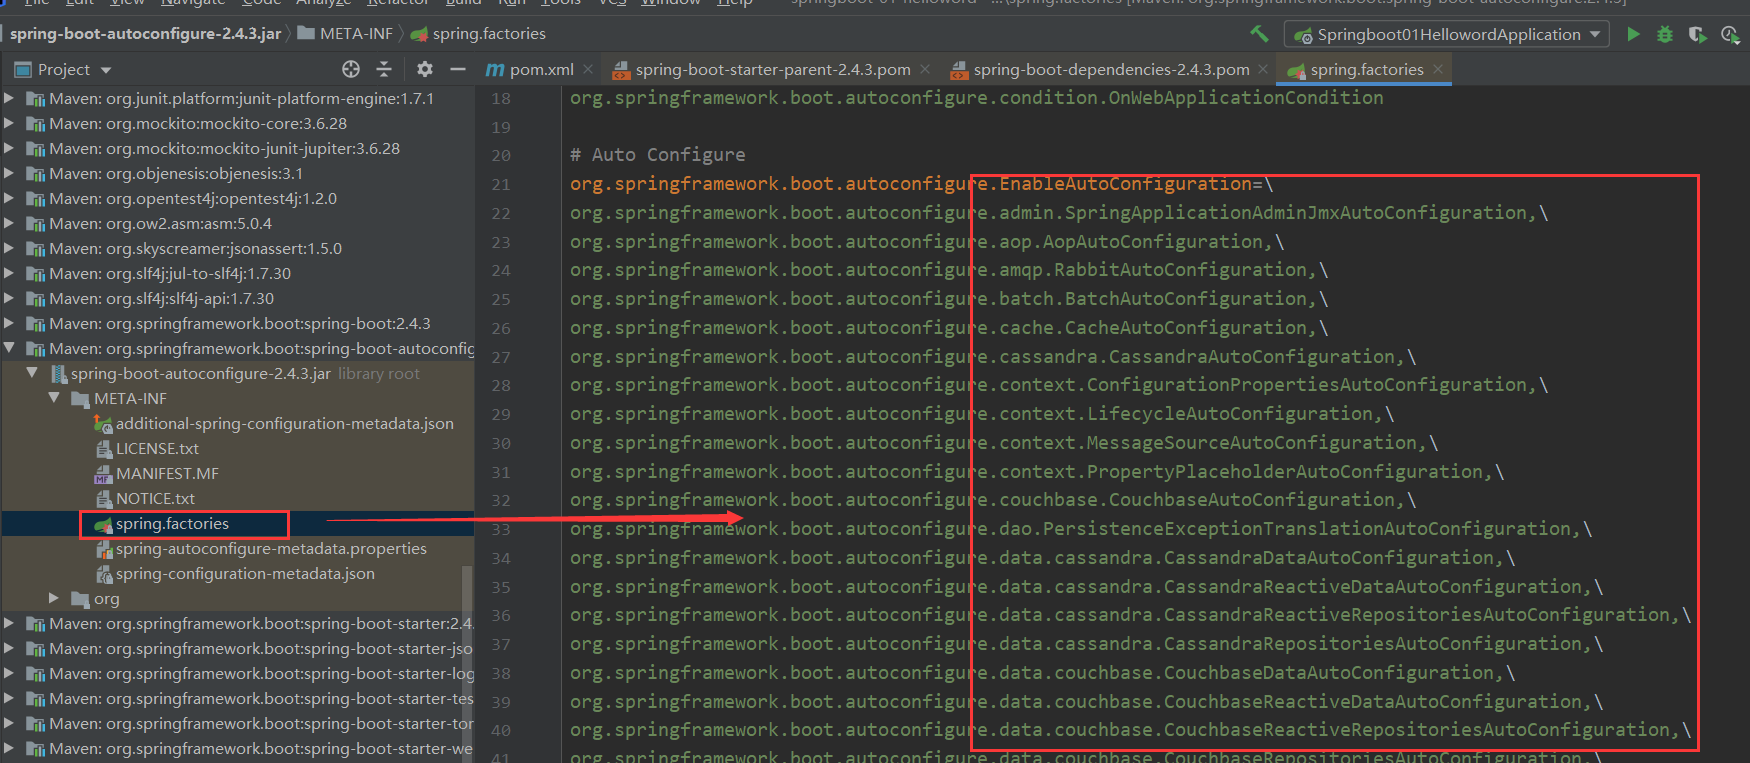The image size is (1750, 763).
Task: Start debugging with the bug icon
Action: 1665,34
